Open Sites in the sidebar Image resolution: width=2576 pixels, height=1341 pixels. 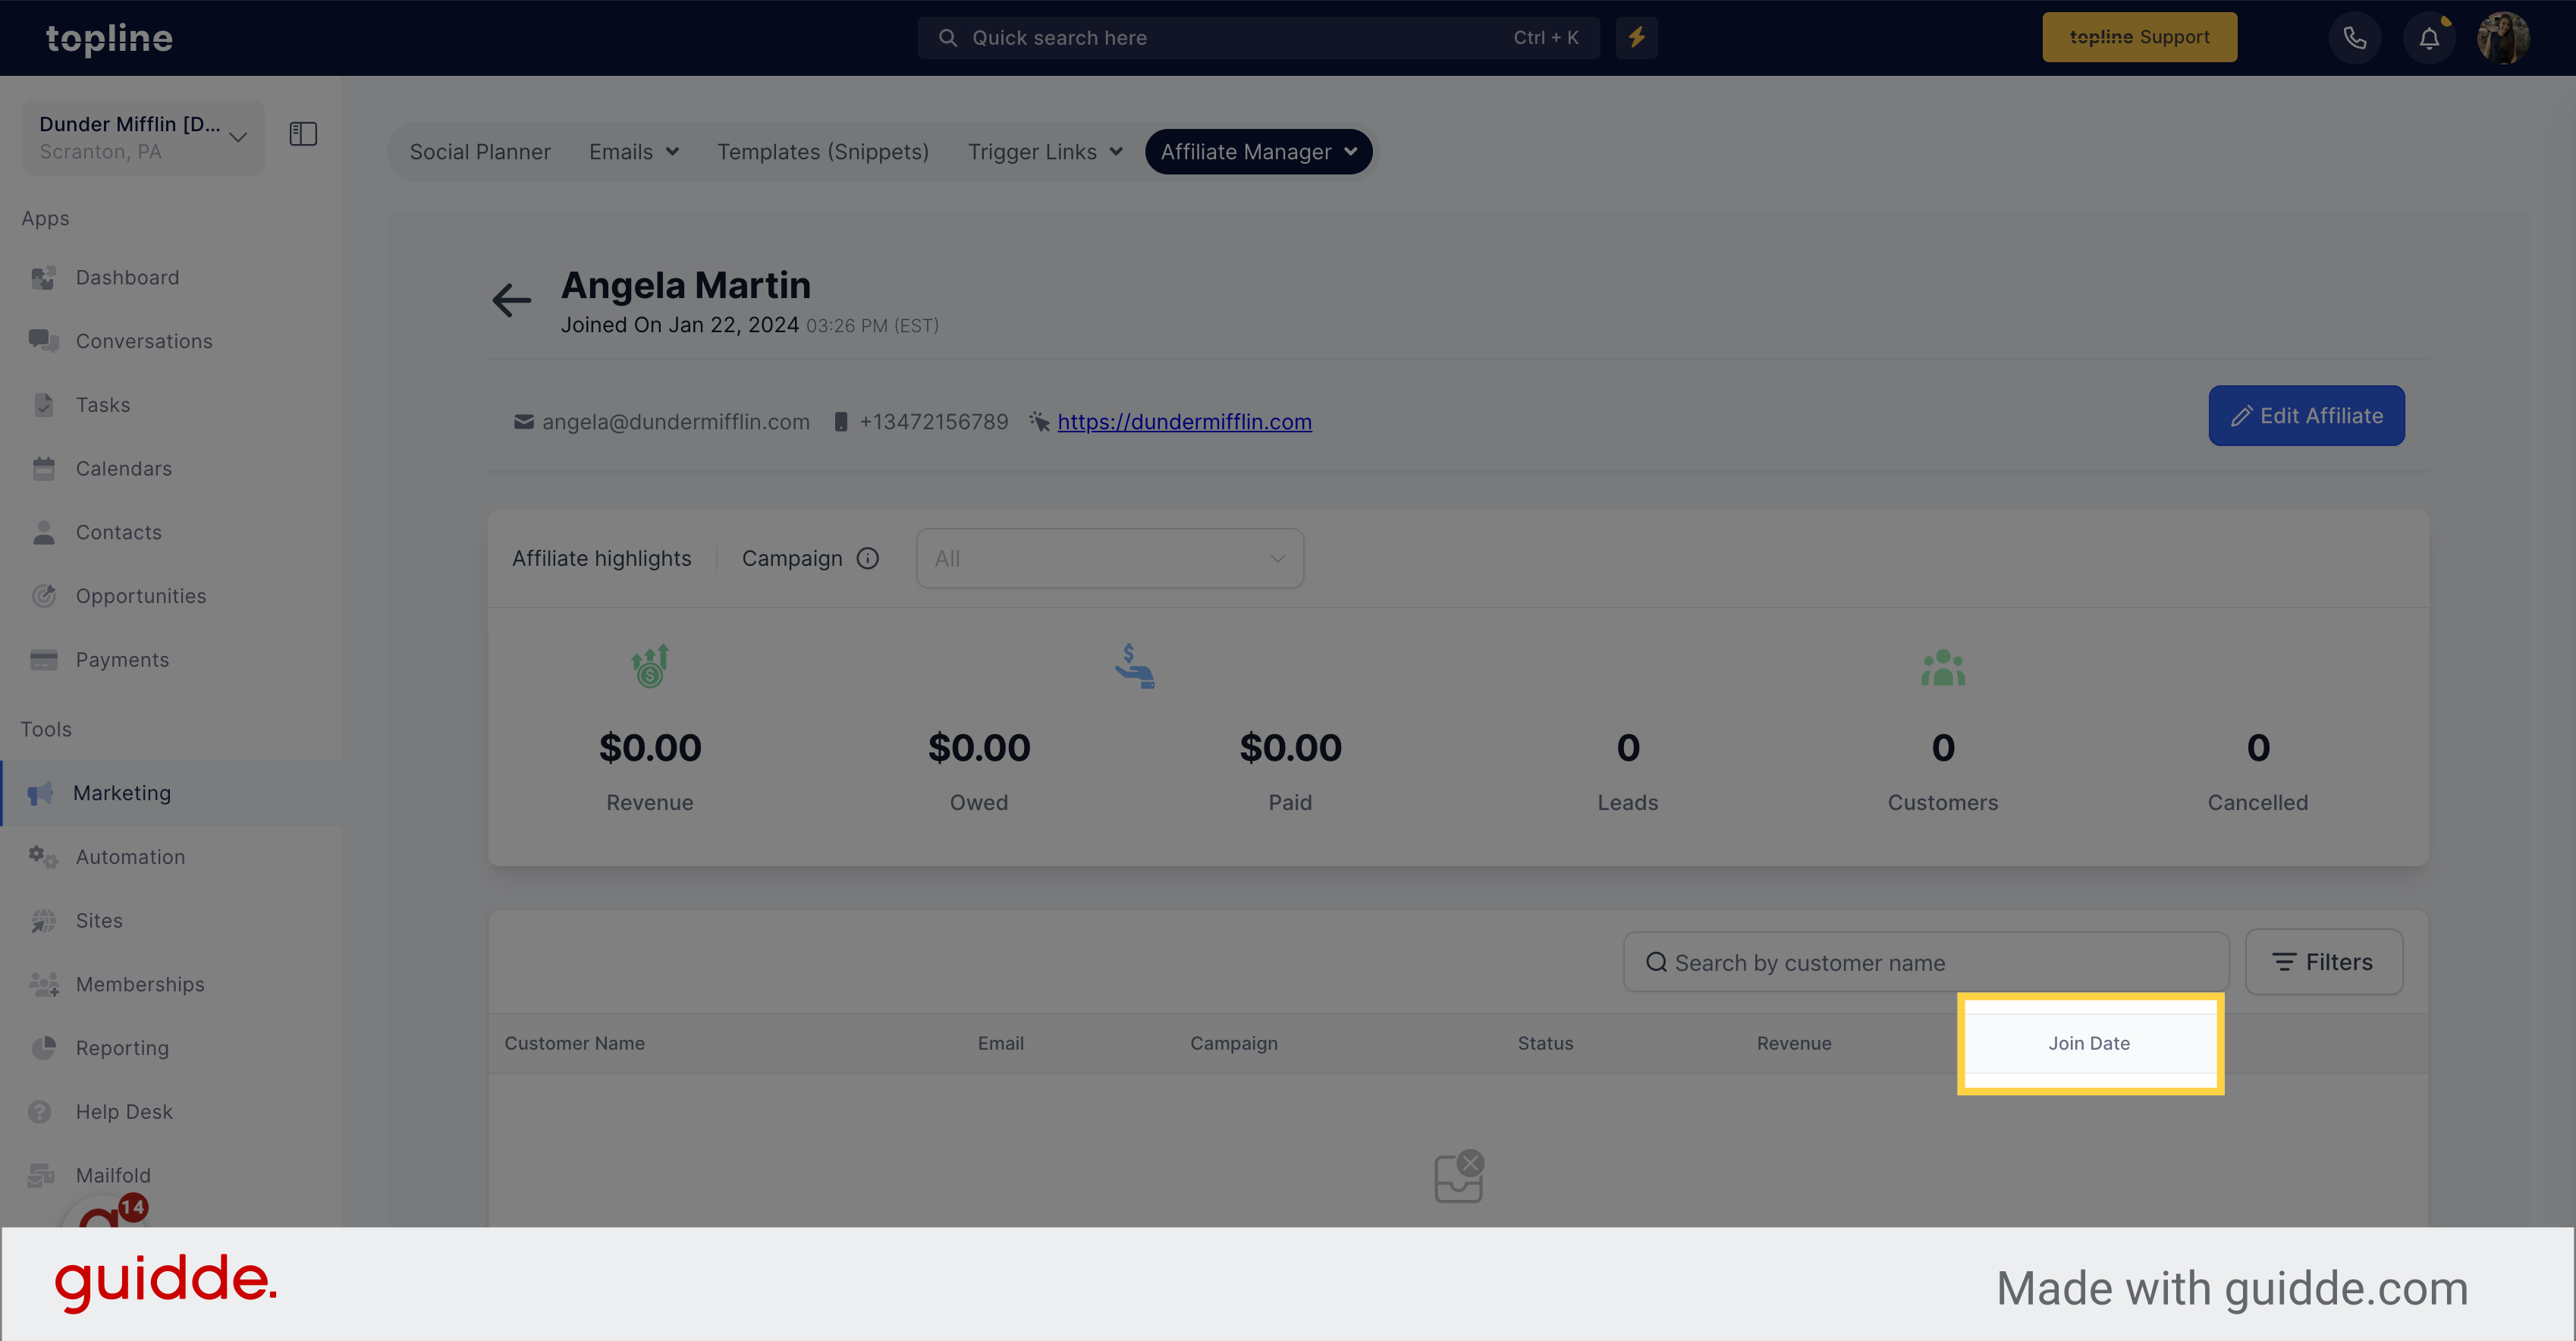(99, 920)
